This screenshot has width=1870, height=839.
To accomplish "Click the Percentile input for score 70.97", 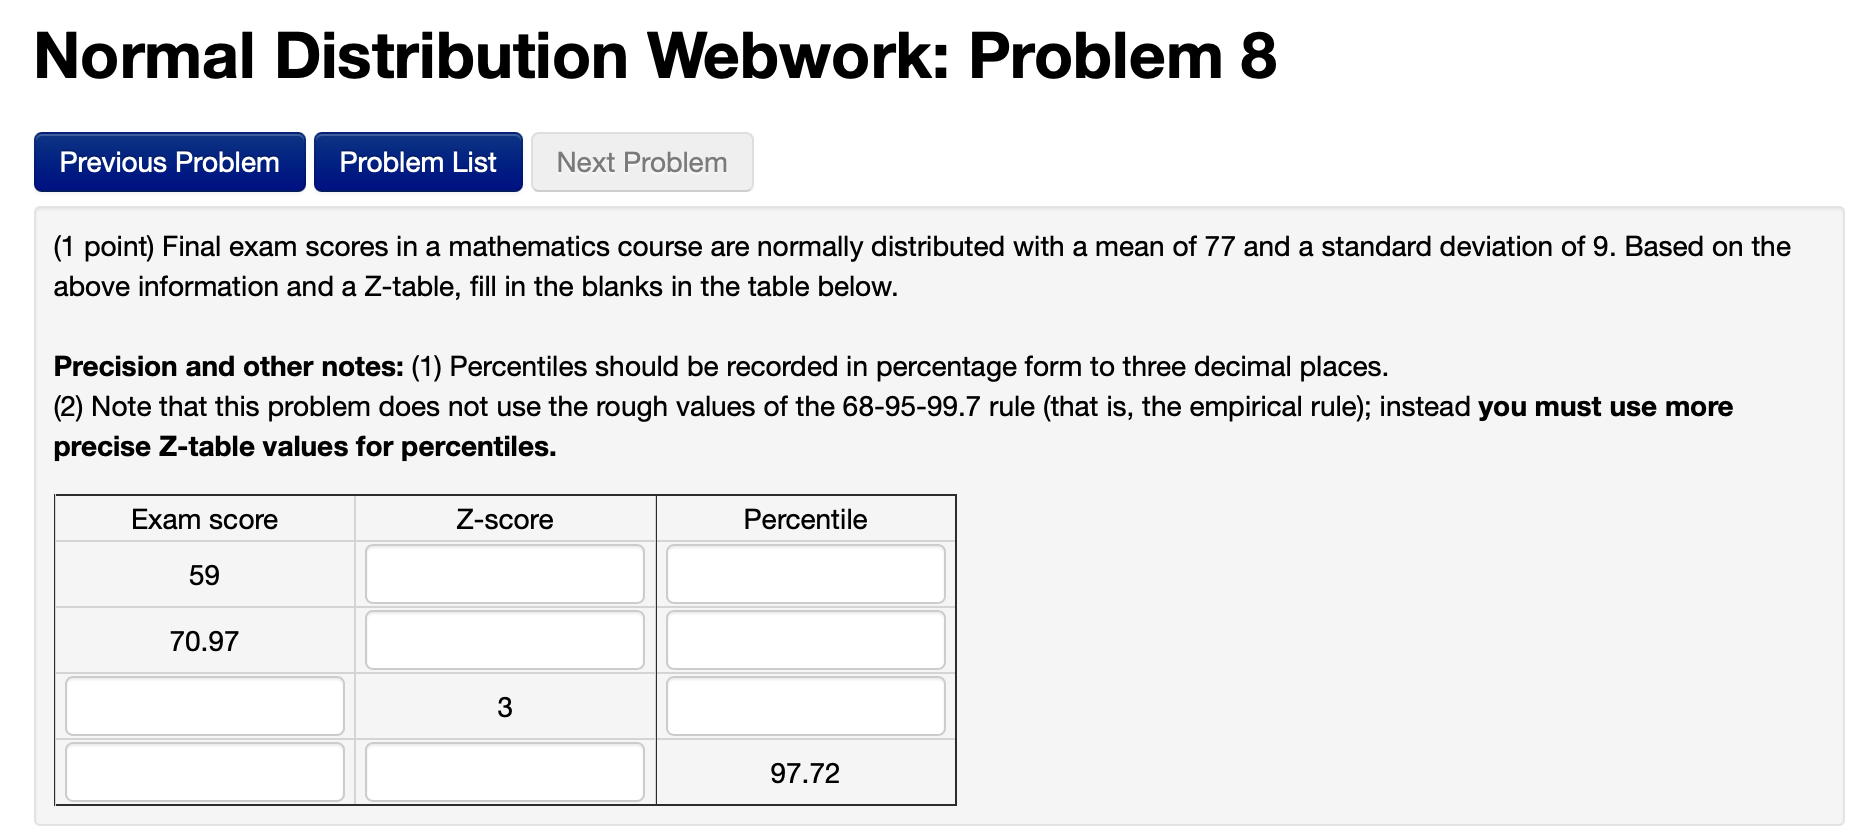I will click(x=805, y=639).
